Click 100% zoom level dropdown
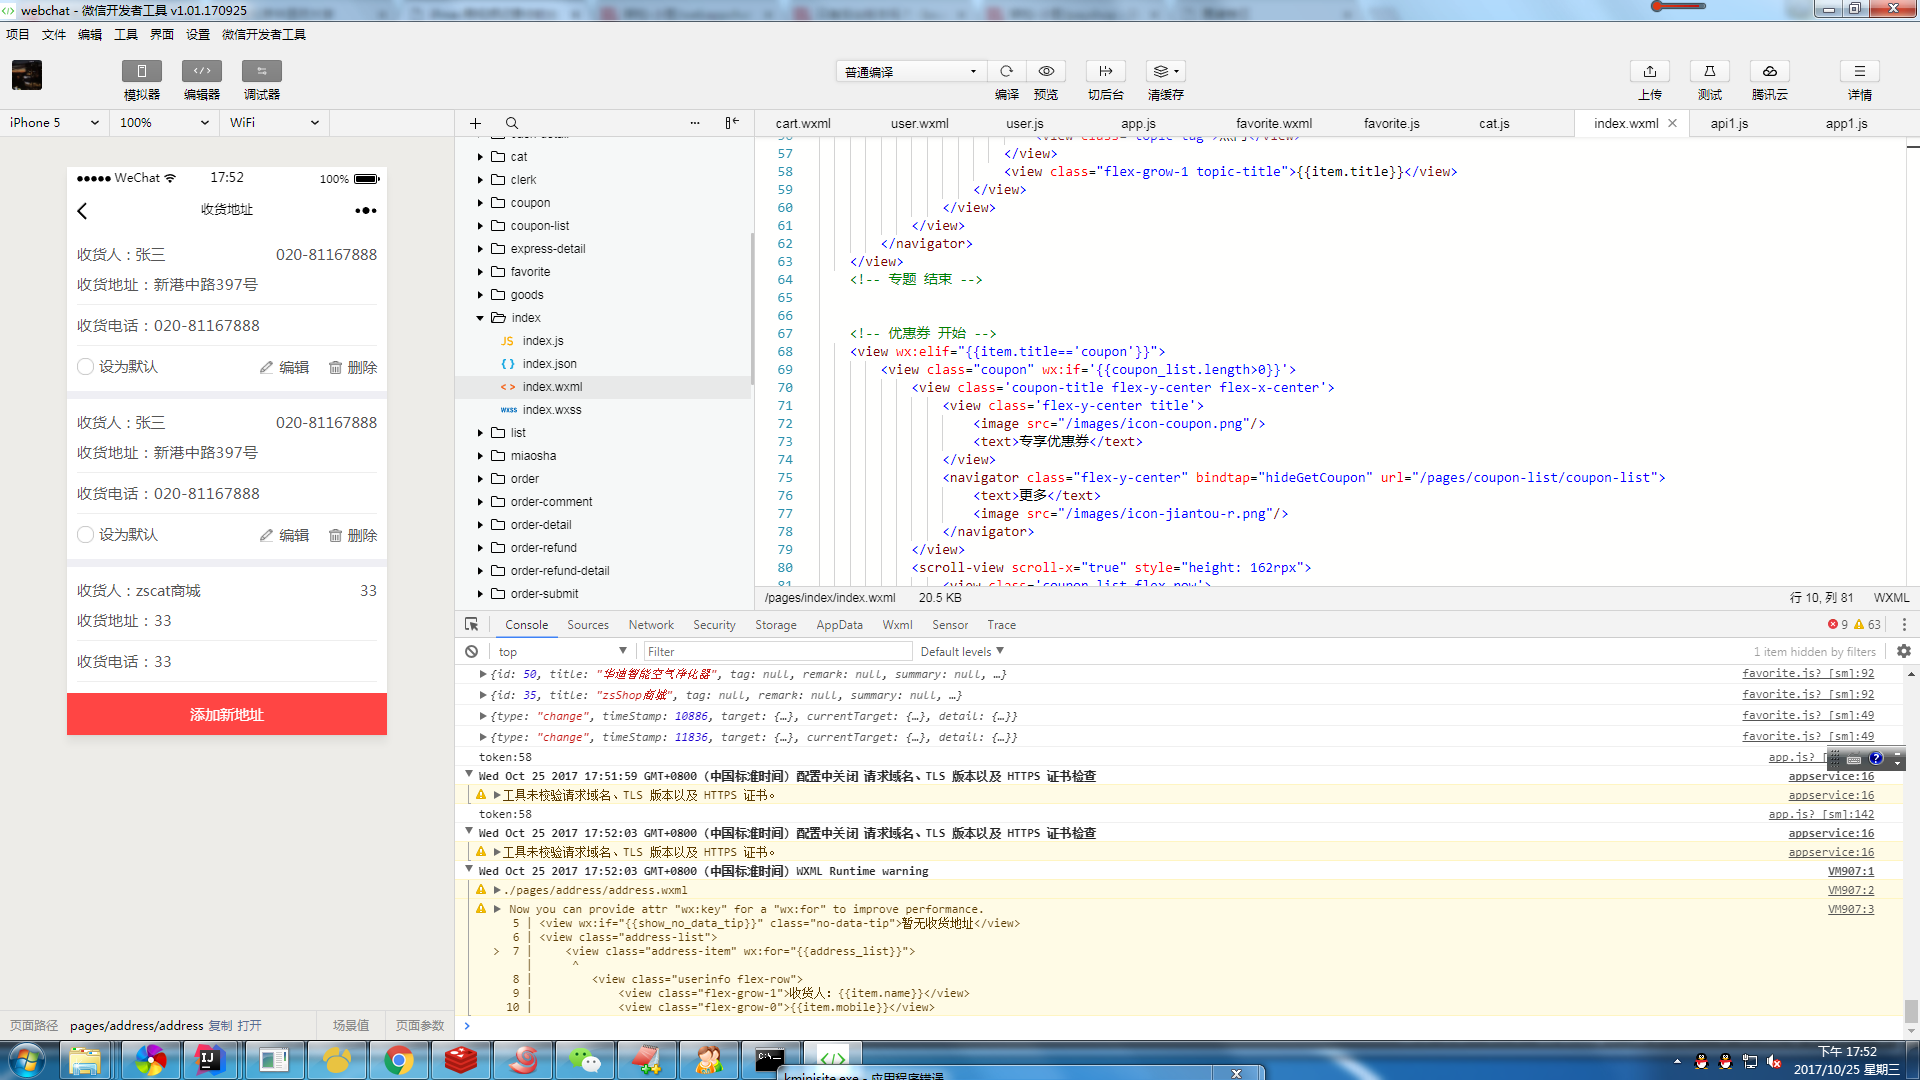This screenshot has height=1080, width=1920. [164, 123]
